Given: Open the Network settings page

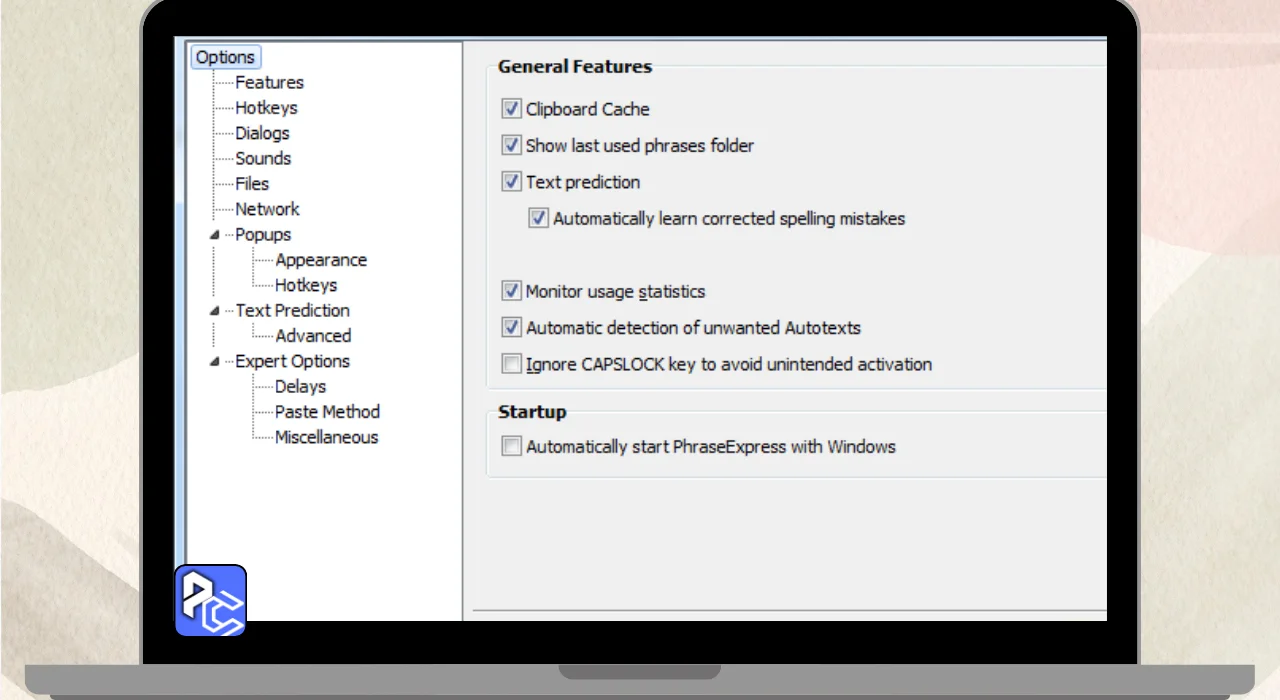Looking at the screenshot, I should (267, 209).
